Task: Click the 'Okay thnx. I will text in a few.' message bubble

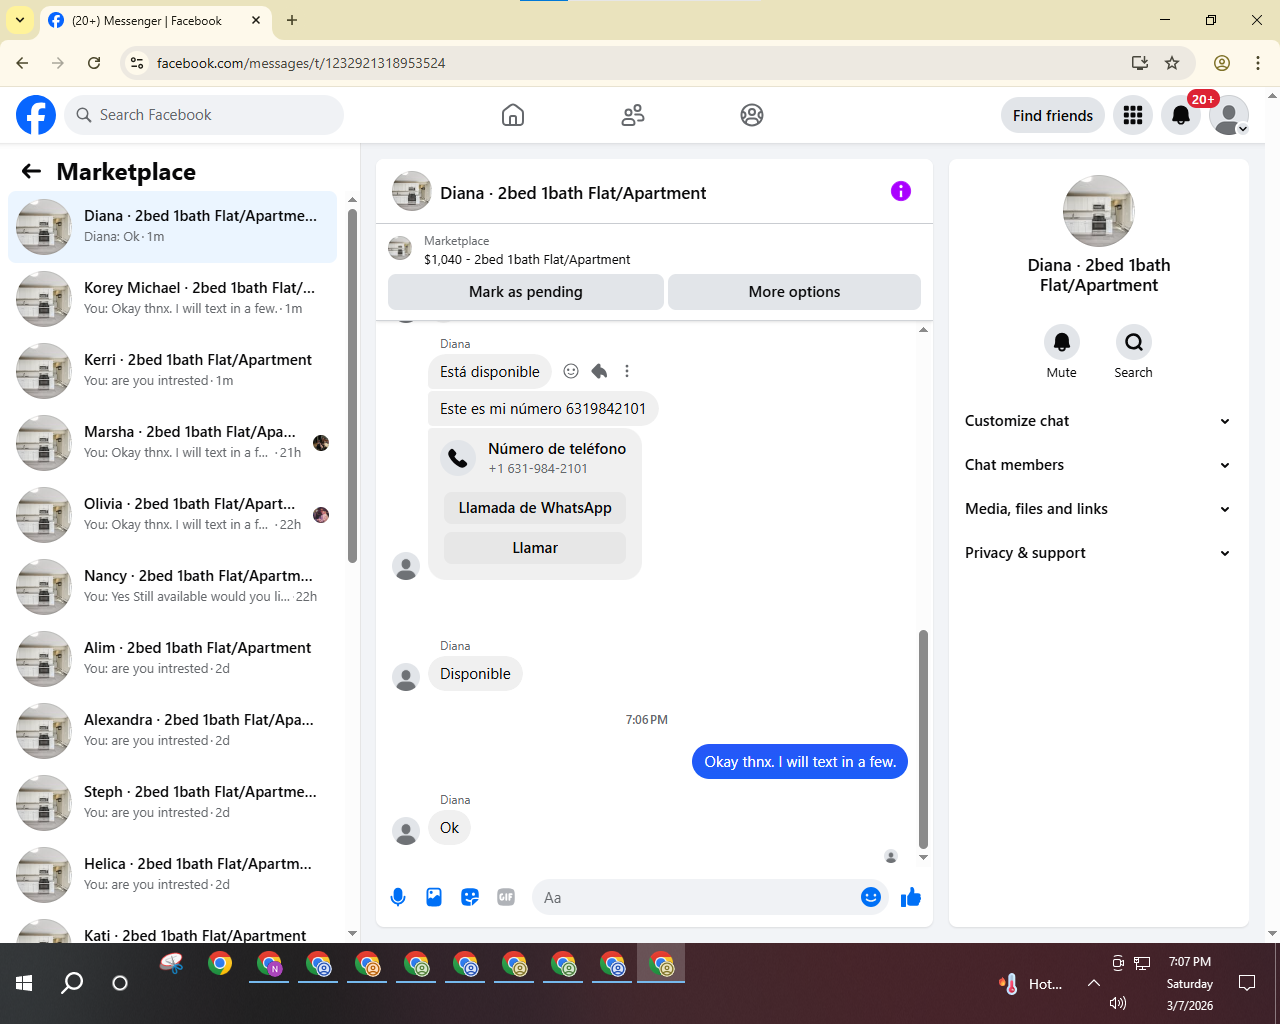Action: (x=800, y=762)
